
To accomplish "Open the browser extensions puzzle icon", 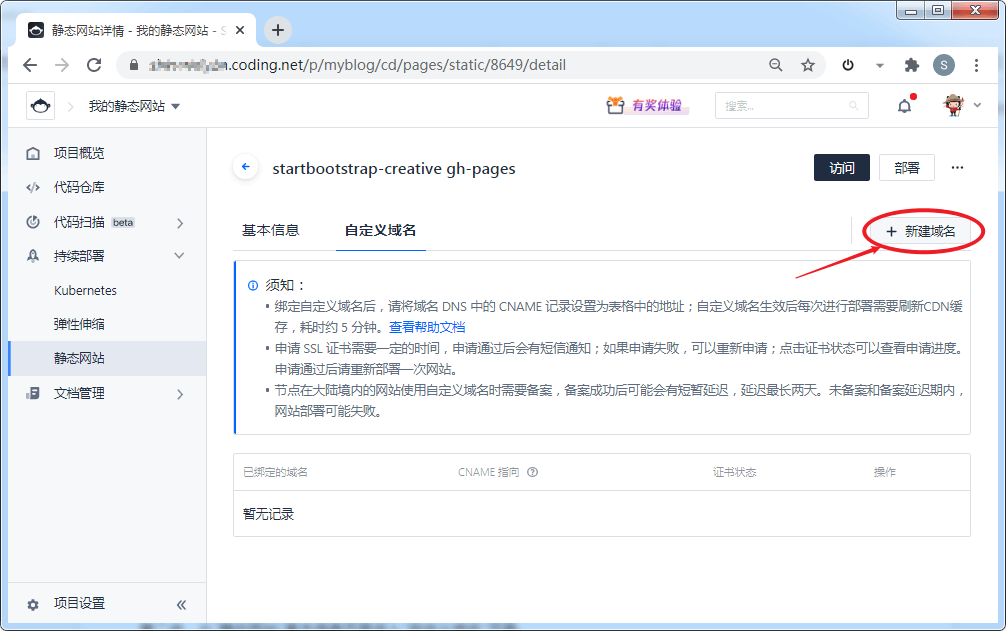I will (x=912, y=65).
